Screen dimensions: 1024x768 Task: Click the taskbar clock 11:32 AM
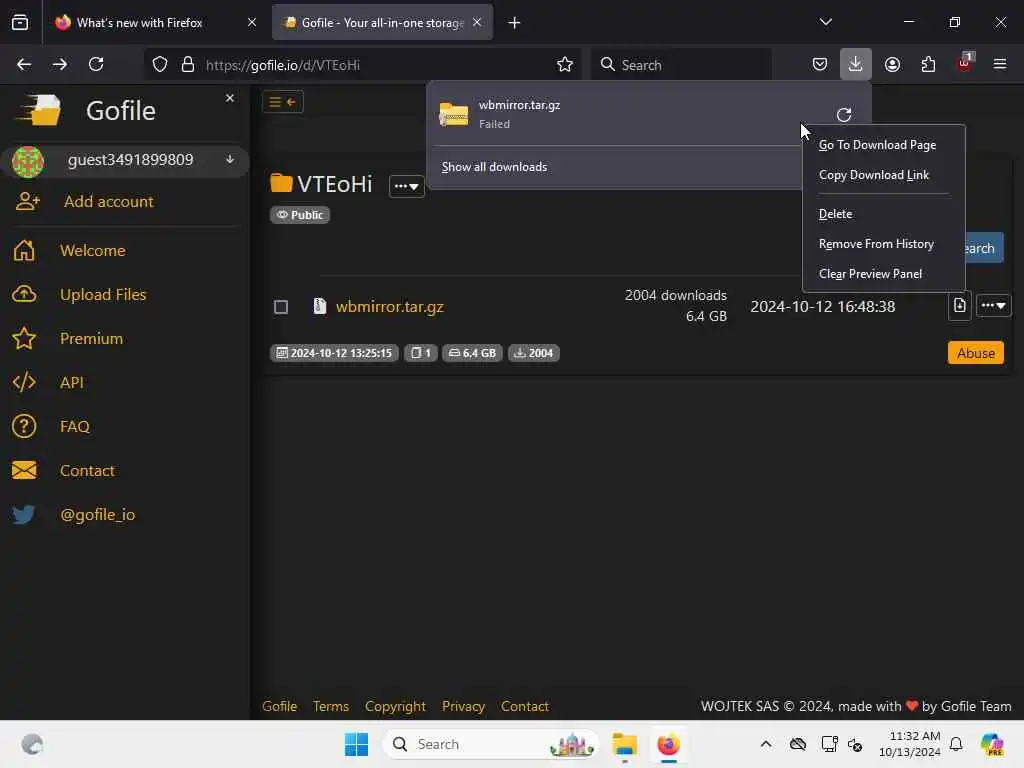[910, 744]
